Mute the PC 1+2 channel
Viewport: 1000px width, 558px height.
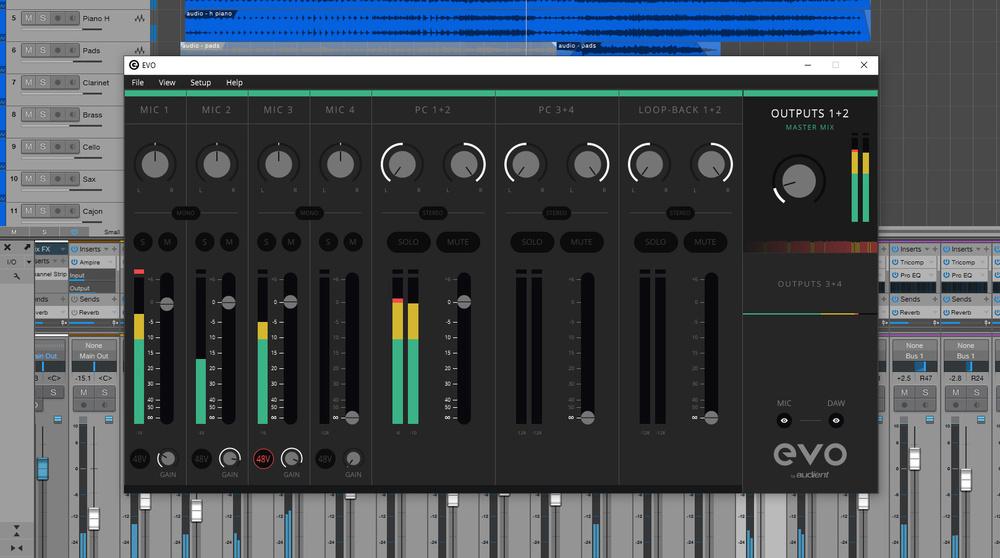tap(457, 242)
